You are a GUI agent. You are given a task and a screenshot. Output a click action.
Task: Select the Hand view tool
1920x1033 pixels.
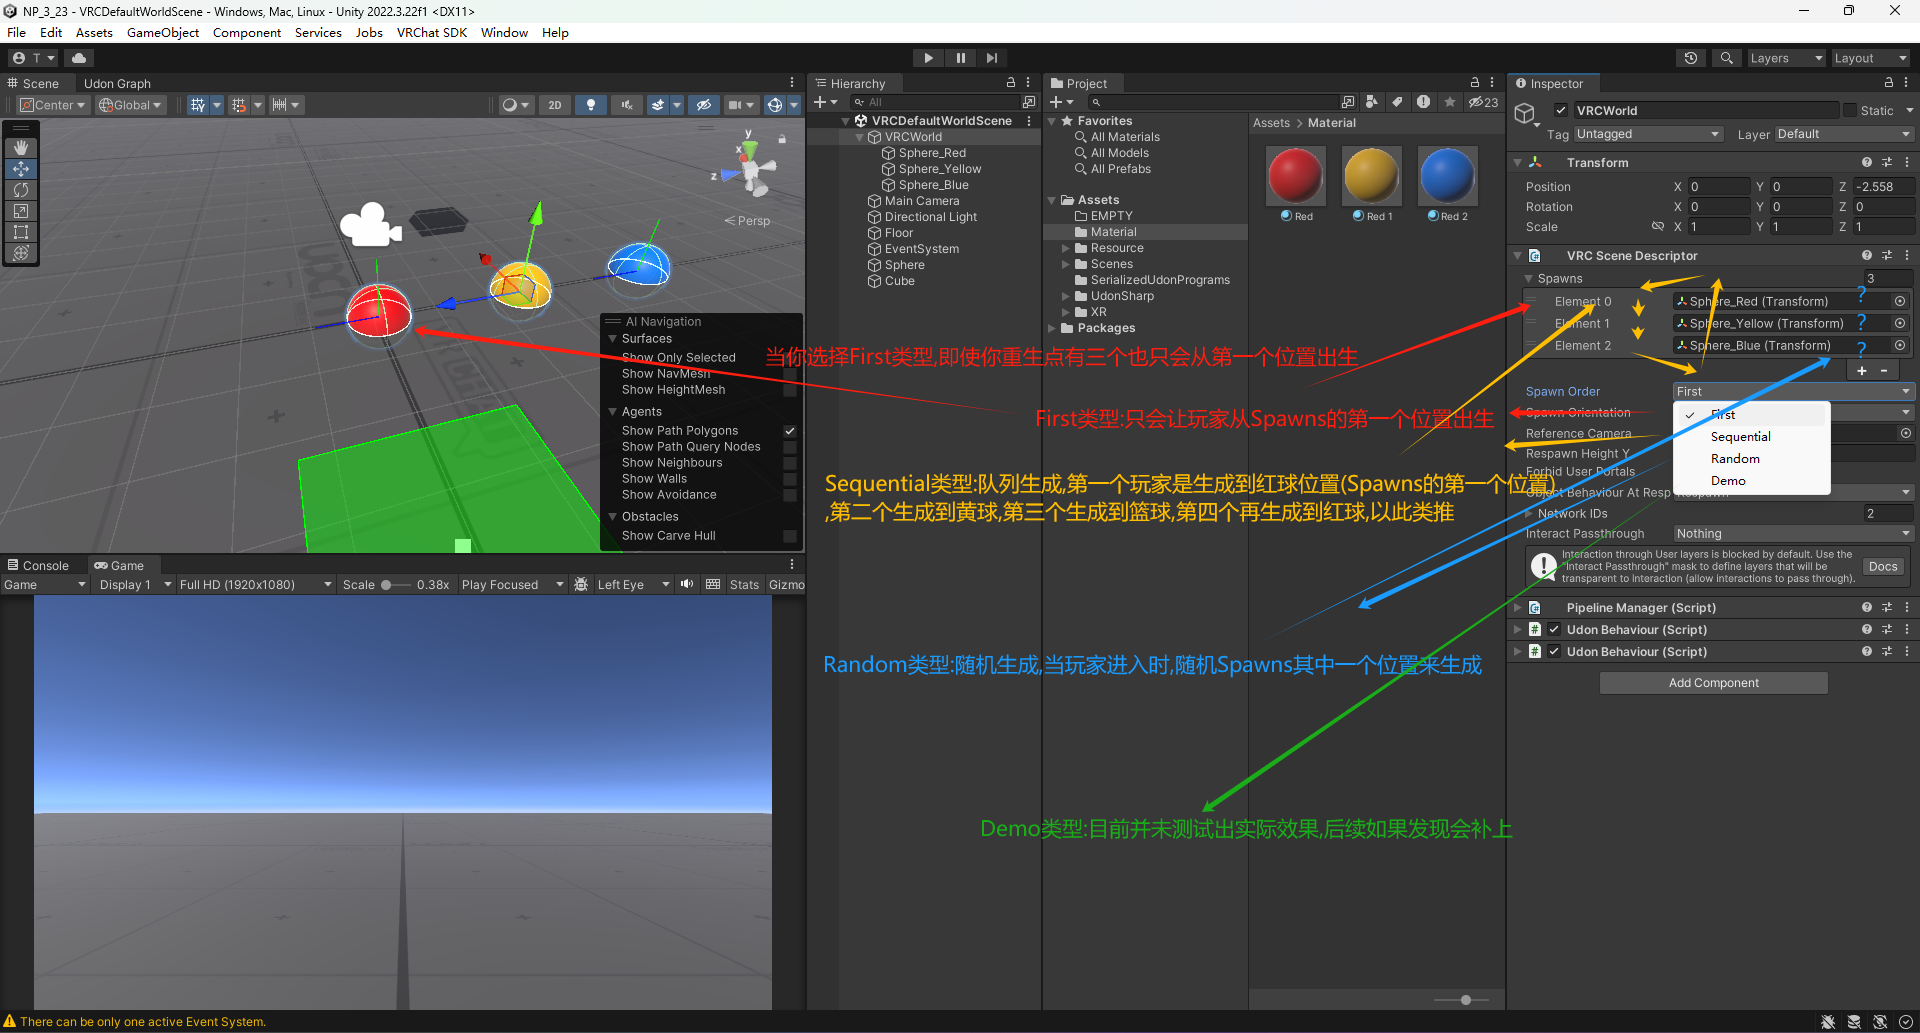tap(21, 148)
